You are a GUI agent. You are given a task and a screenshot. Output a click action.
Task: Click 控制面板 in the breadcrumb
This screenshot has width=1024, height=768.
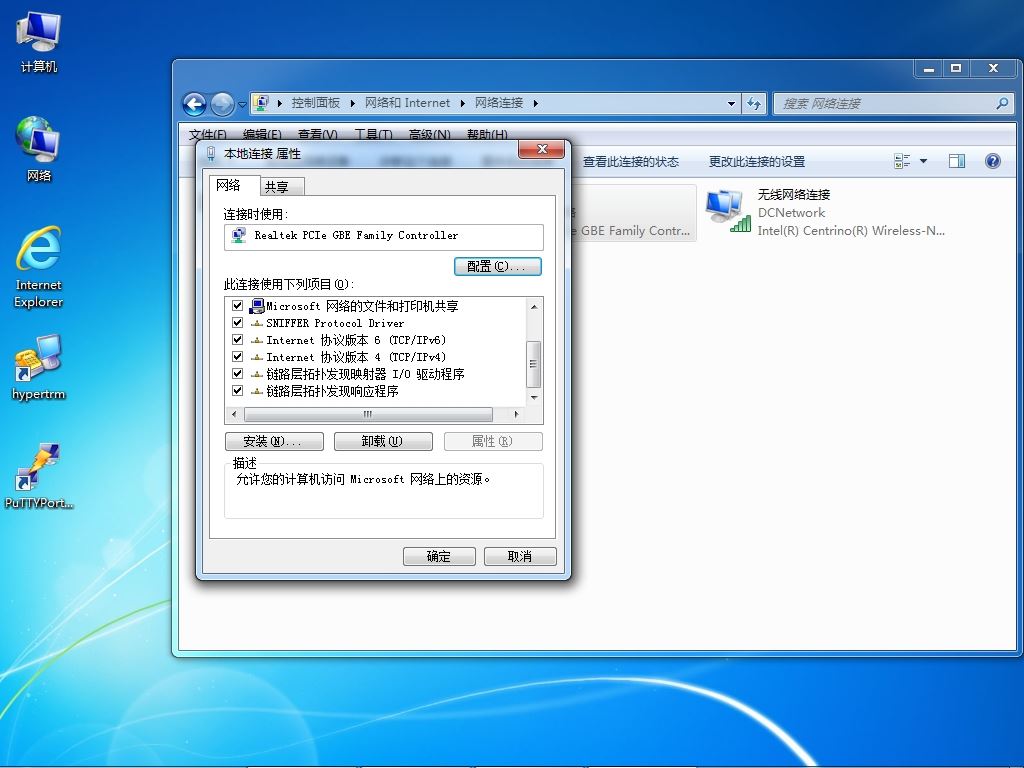click(315, 103)
